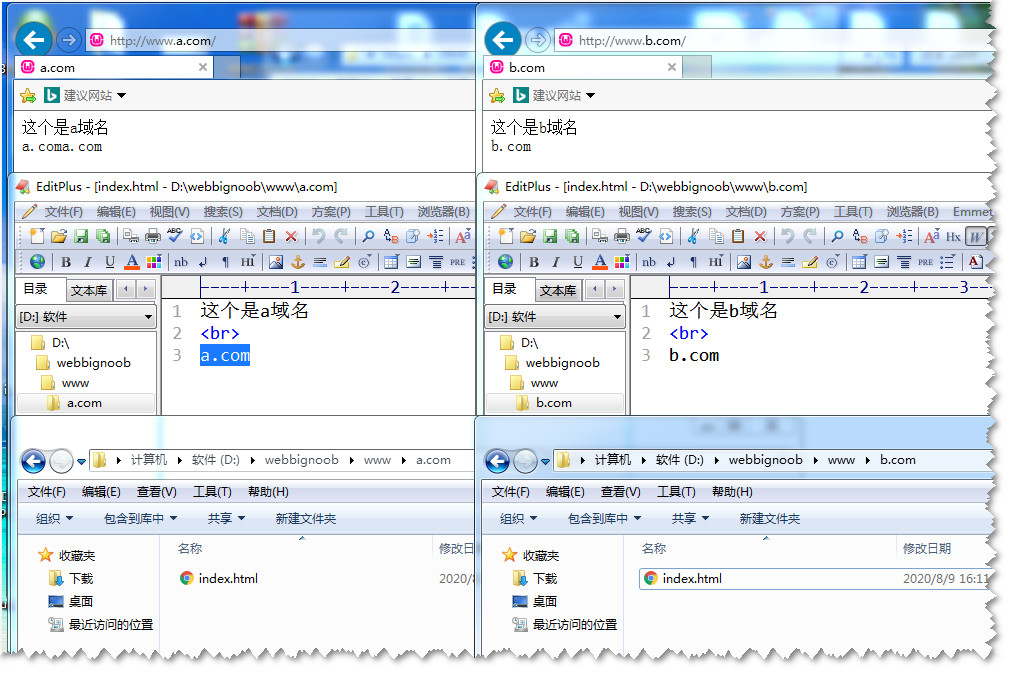Click Save icon in a.com EditPlus toolbar
Image resolution: width=1014 pixels, height=676 pixels.
[x=81, y=236]
